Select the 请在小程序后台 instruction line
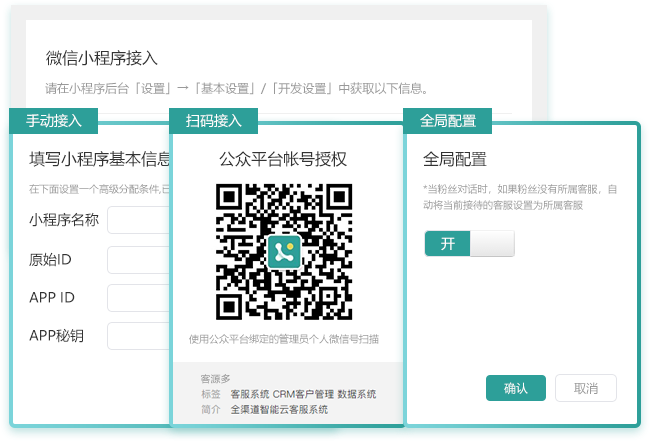 coord(236,88)
